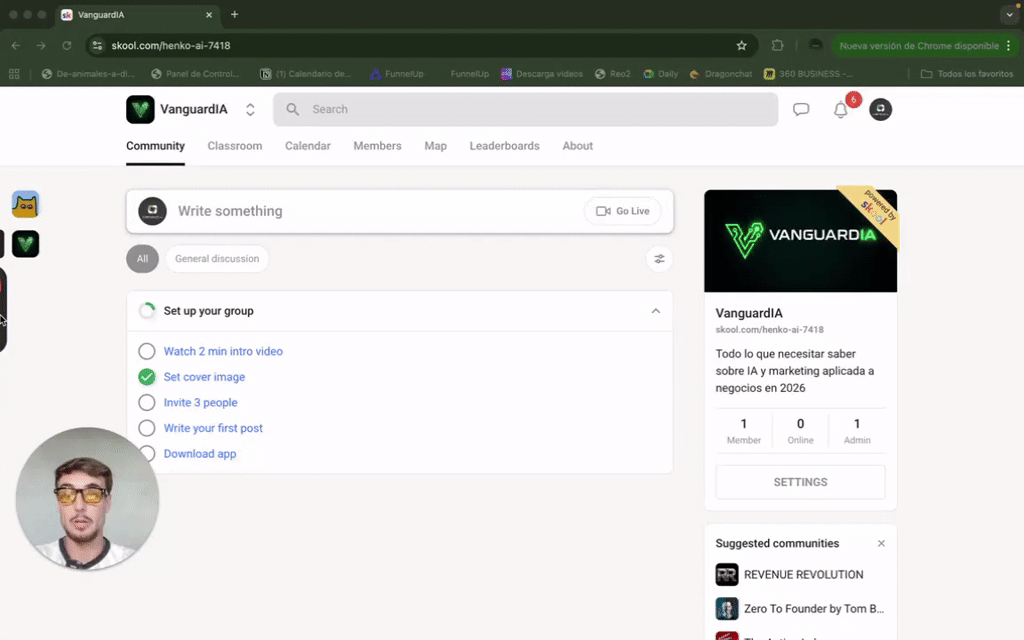Open the chat messages icon
The height and width of the screenshot is (640, 1024).
pos(801,109)
